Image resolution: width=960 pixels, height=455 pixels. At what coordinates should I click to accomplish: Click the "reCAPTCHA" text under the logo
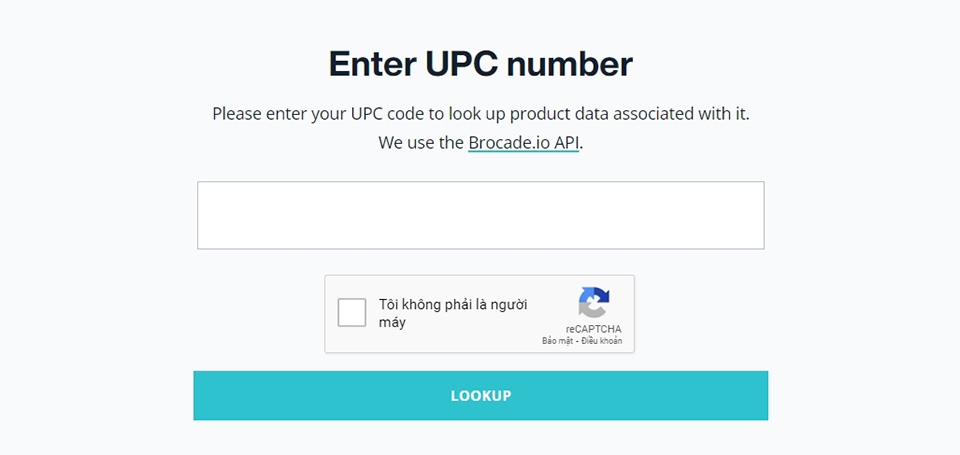(x=593, y=329)
